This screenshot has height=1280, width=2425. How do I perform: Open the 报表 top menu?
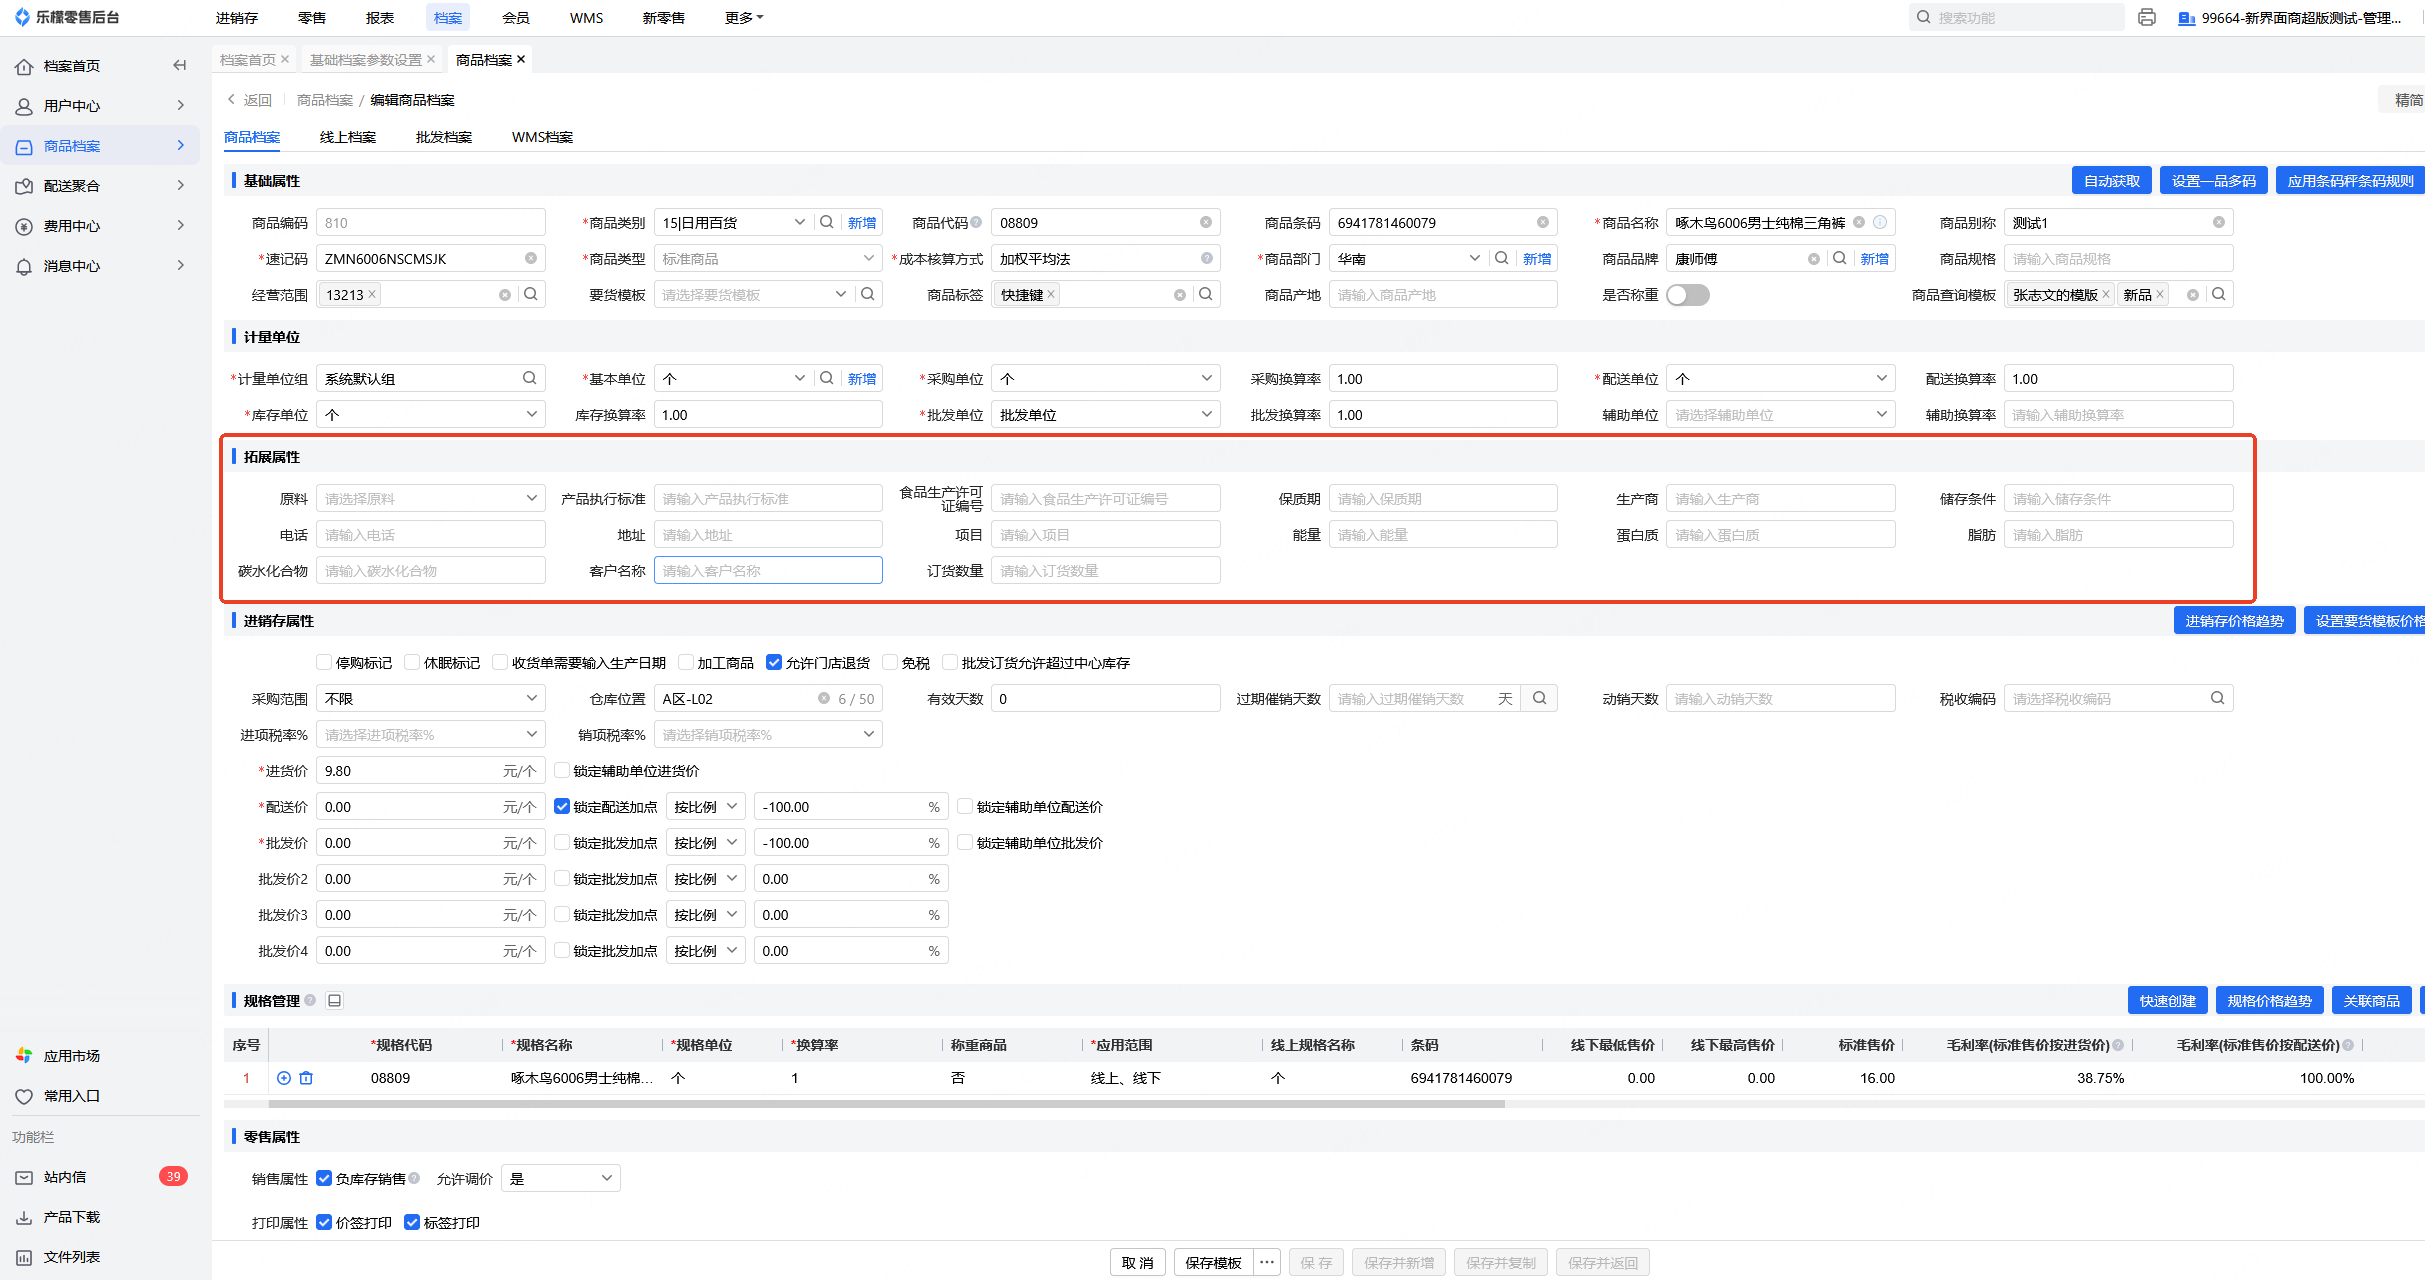pos(379,17)
